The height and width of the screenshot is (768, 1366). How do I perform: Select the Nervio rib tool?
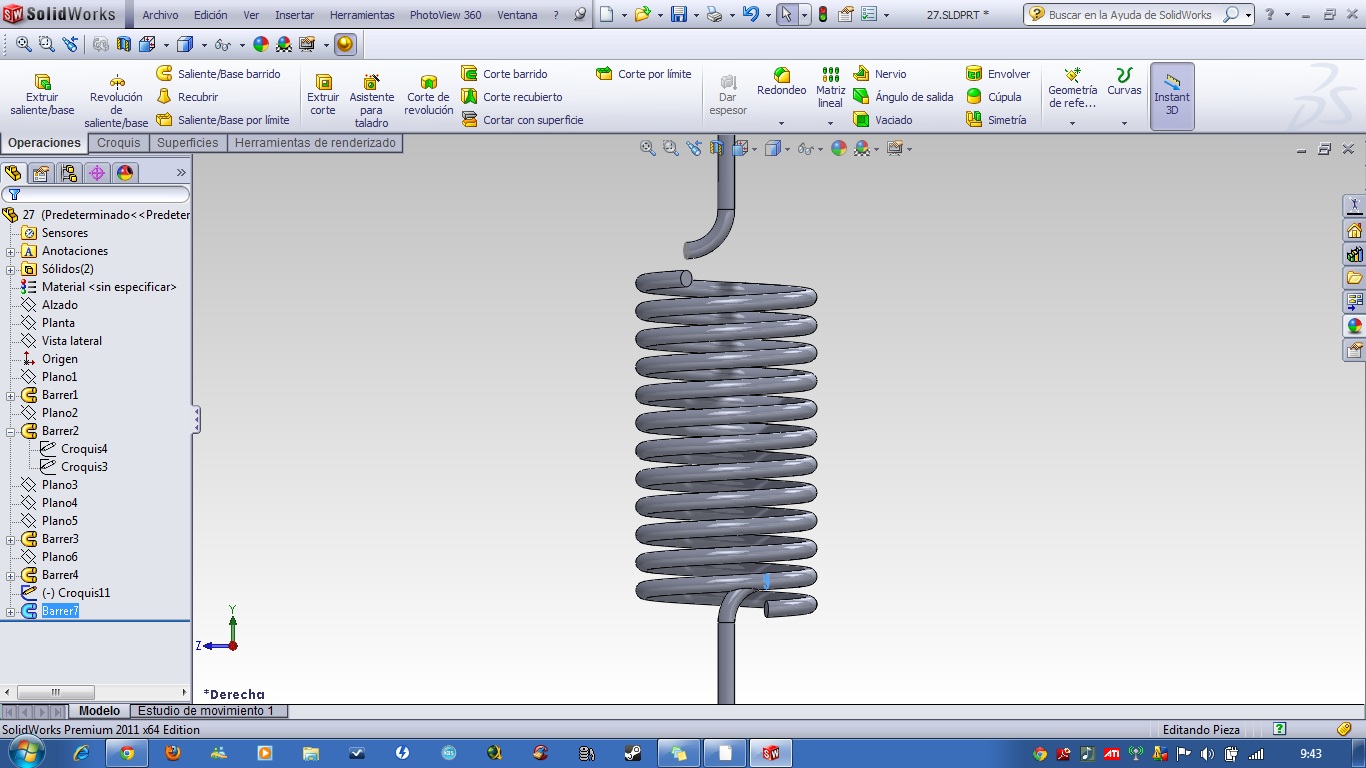(880, 74)
